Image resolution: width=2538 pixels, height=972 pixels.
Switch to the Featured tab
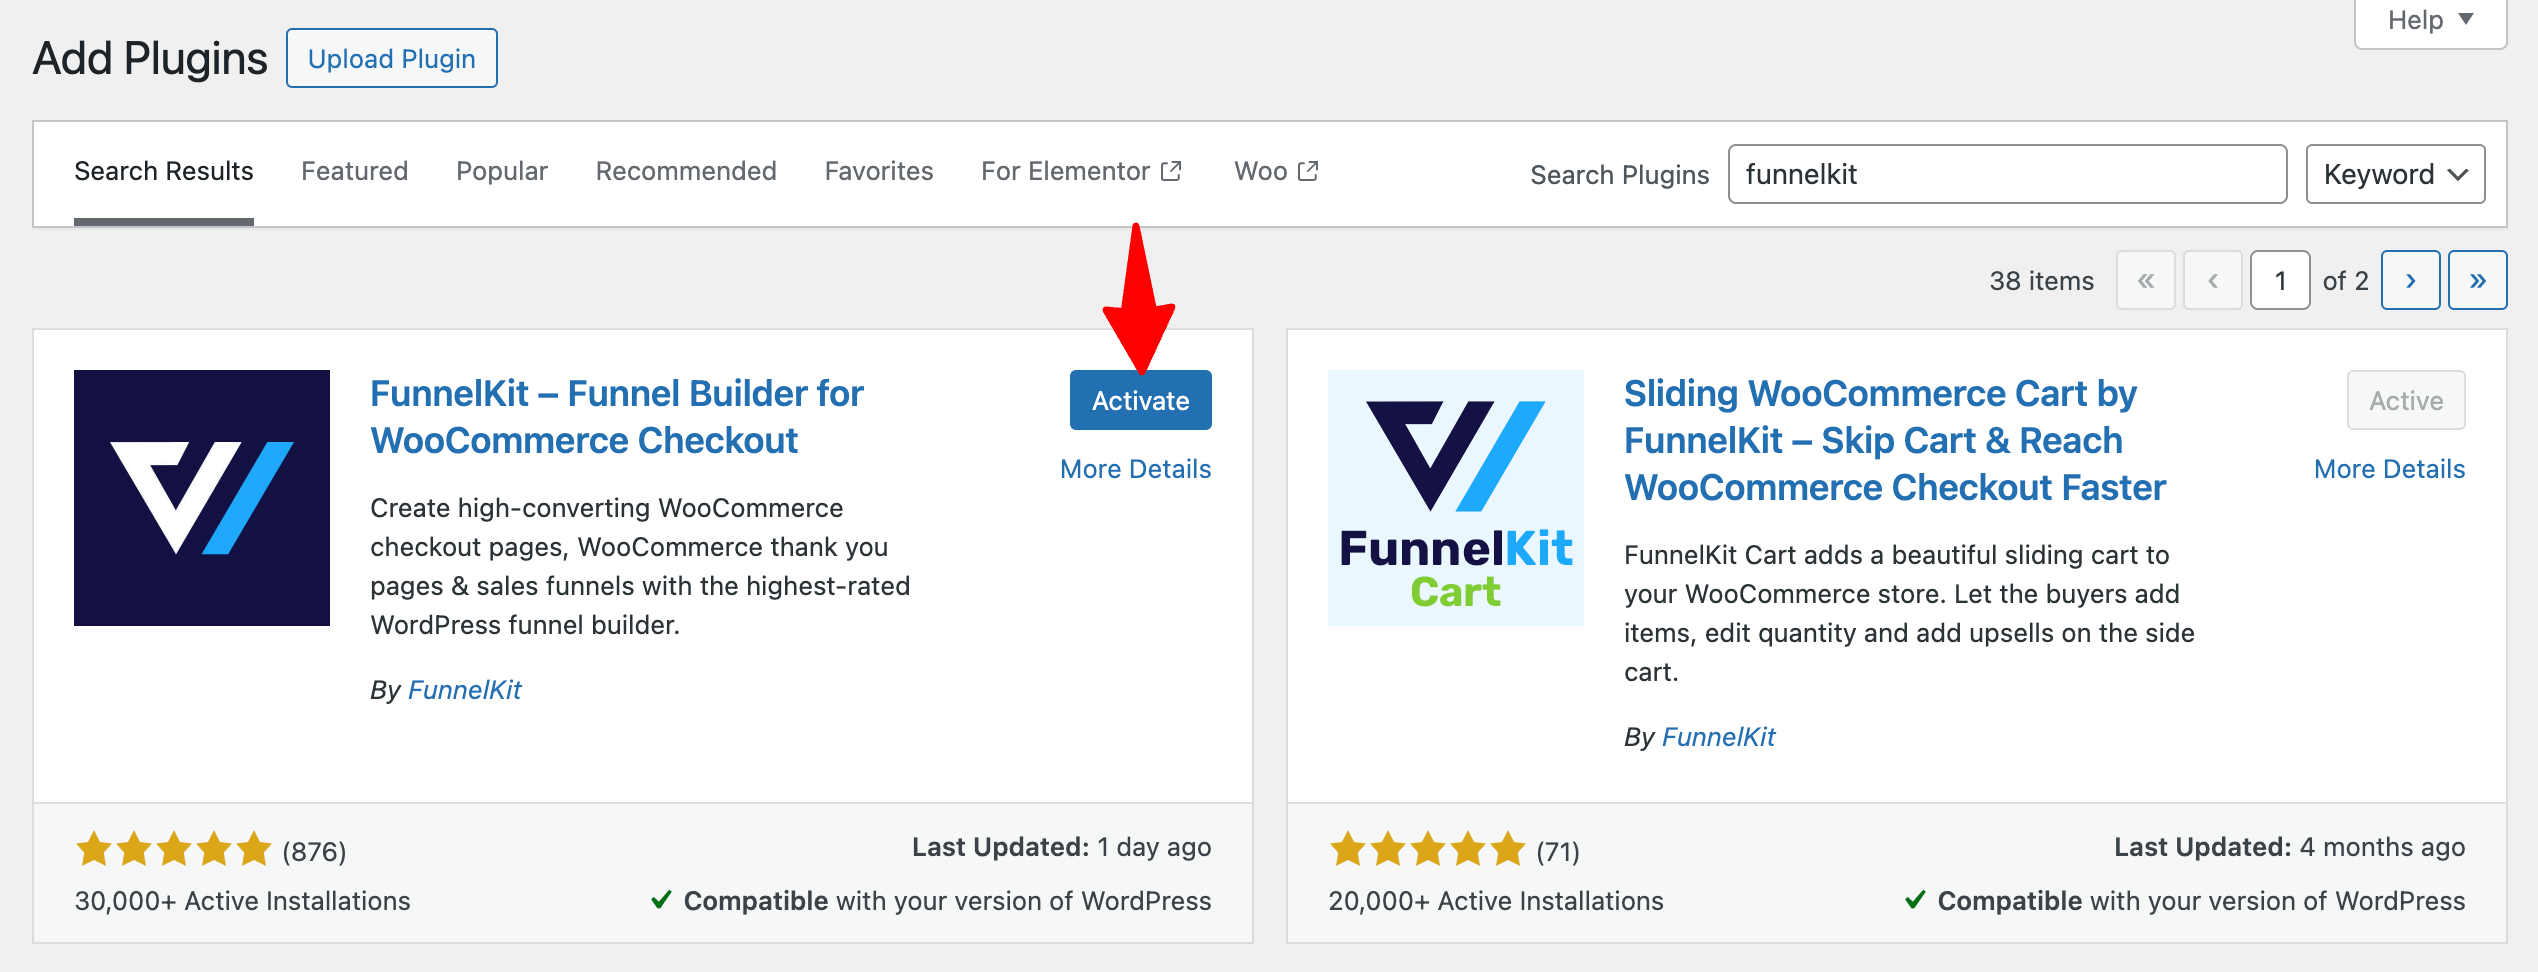click(x=354, y=171)
